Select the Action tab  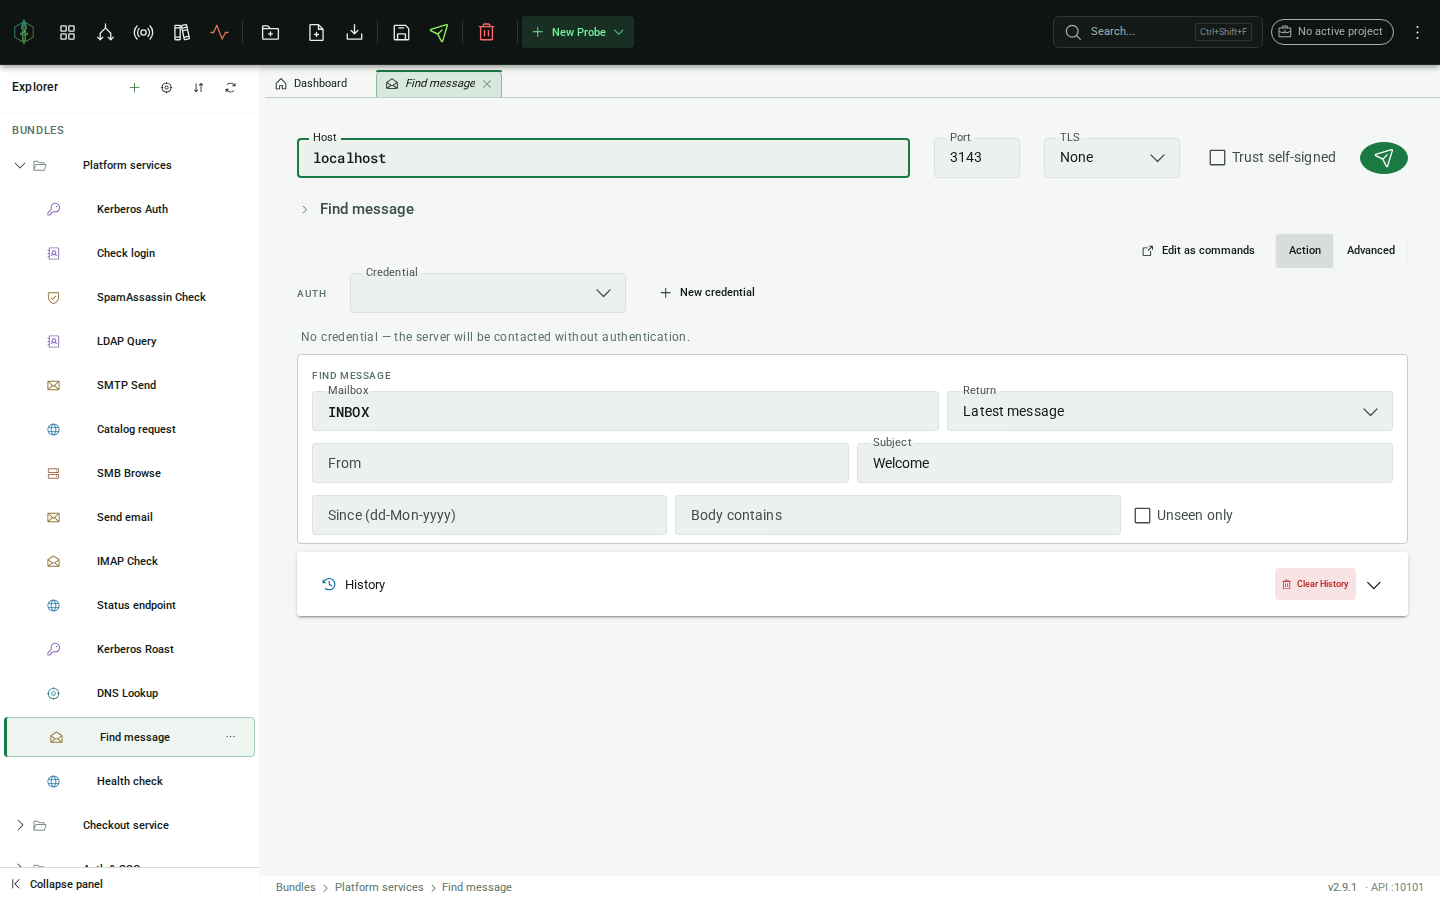pos(1305,251)
